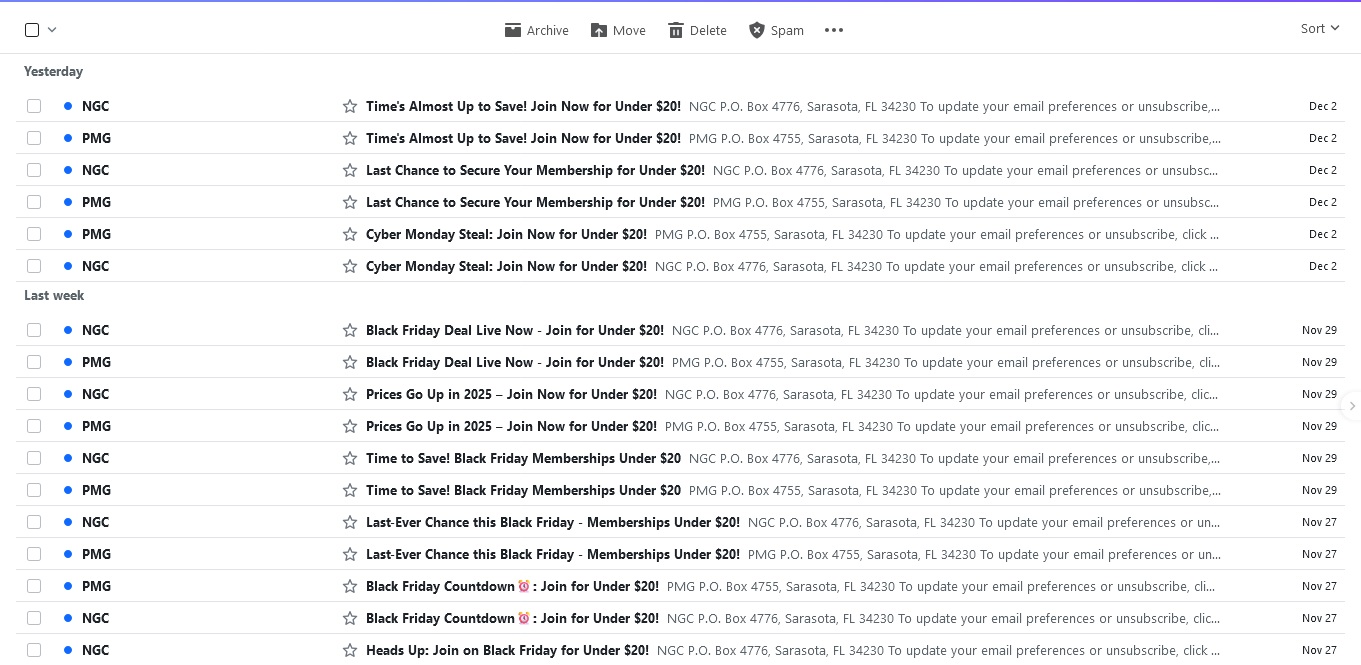The width and height of the screenshot is (1361, 665).
Task: Click the right-edge panel expand arrow
Action: pos(1352,406)
